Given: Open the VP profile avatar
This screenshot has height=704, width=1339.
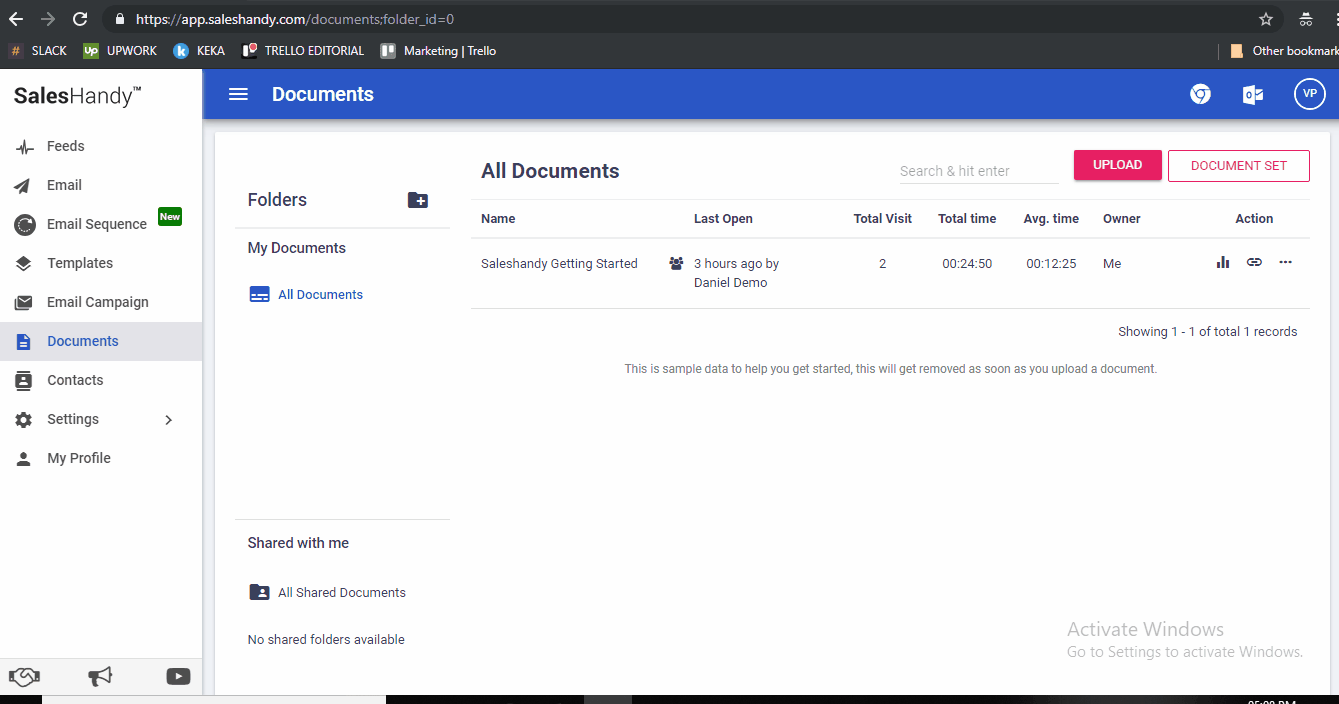Looking at the screenshot, I should (x=1309, y=94).
